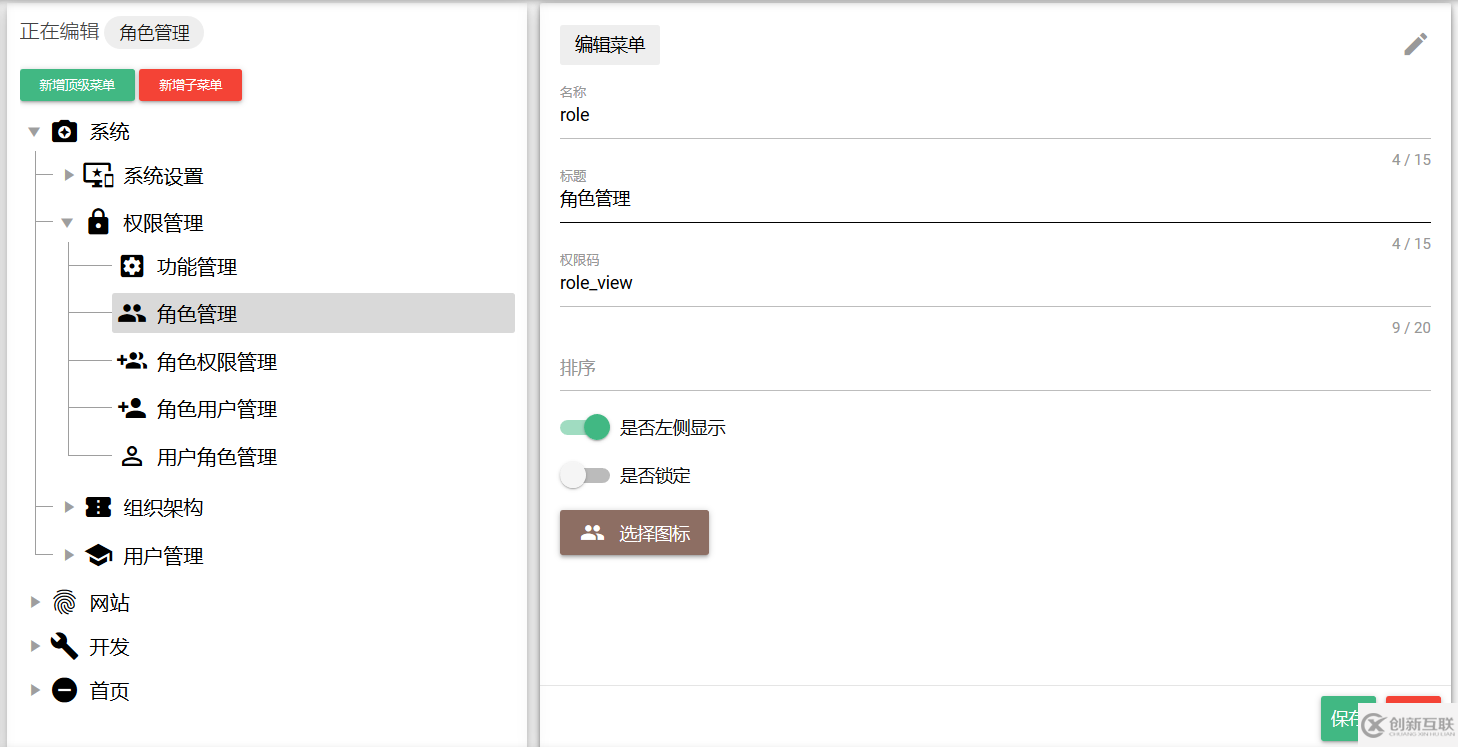The width and height of the screenshot is (1458, 747).
Task: Click the camera icon beside 系统
Action: pyautogui.click(x=64, y=131)
